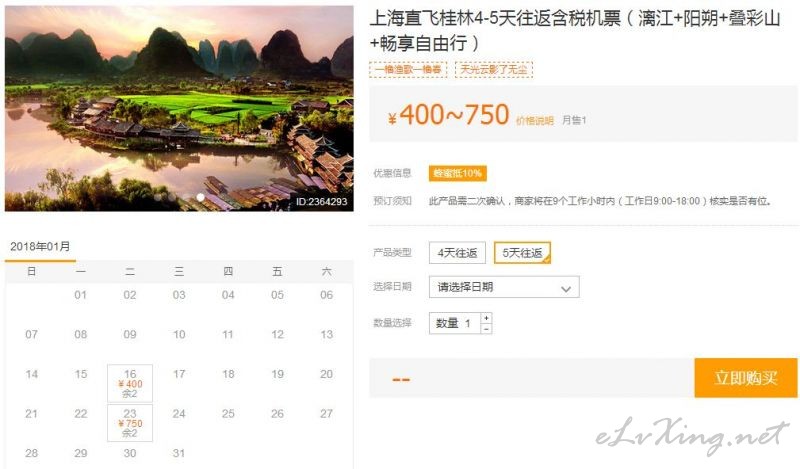800x469 pixels.
Task: Click the 一桅渔歌一桅春 tag
Action: coord(408,69)
